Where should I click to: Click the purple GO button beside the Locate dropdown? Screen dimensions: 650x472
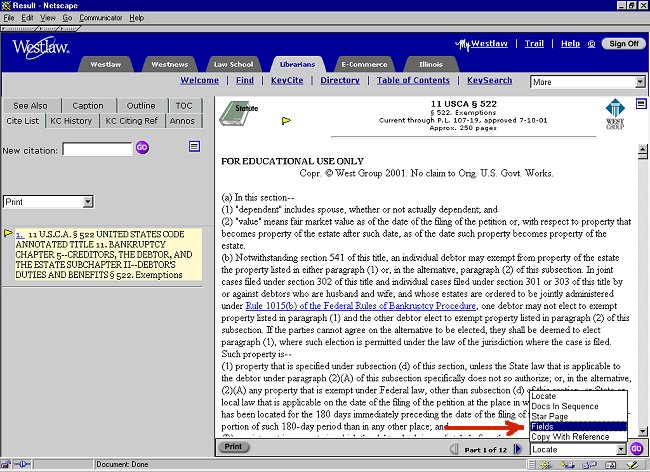[x=636, y=448]
